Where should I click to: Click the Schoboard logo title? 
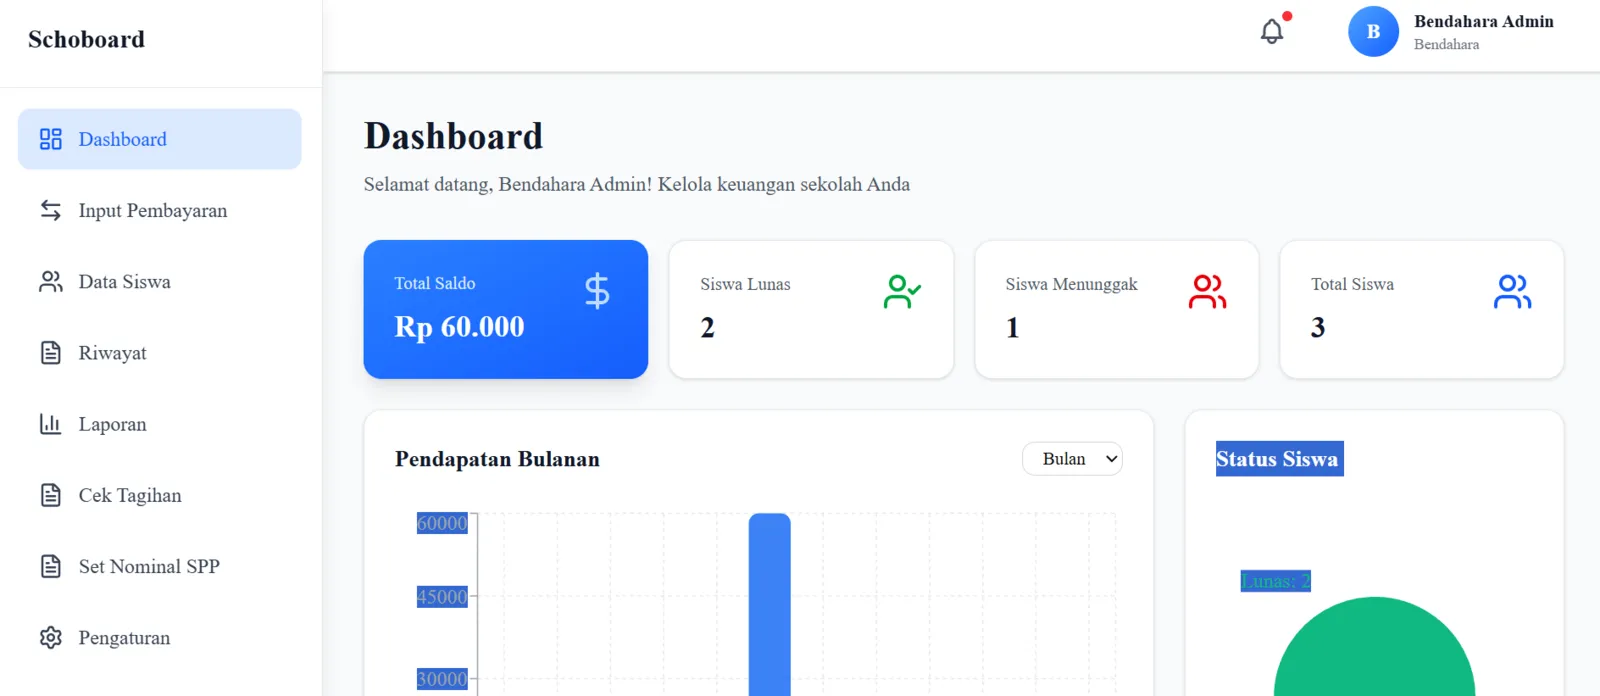(86, 39)
